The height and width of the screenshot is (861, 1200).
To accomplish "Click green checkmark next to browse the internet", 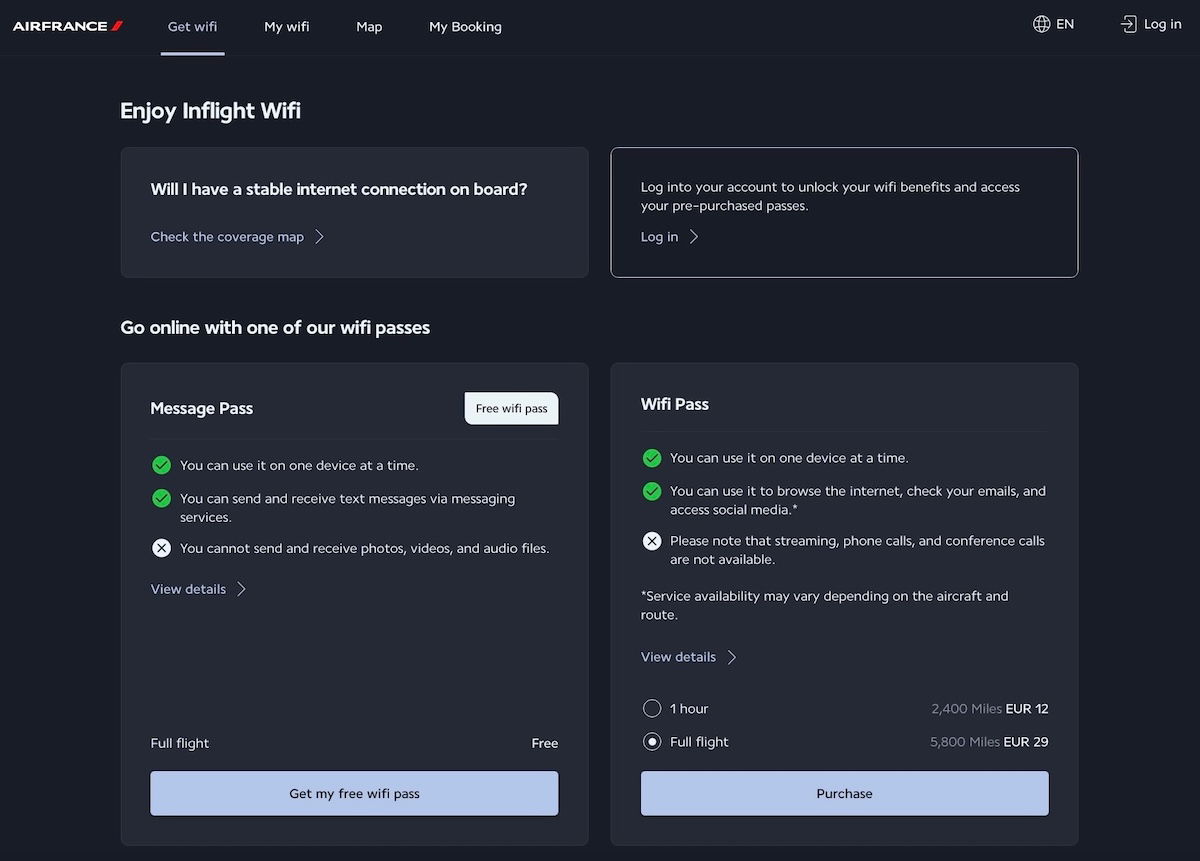I will tap(652, 491).
